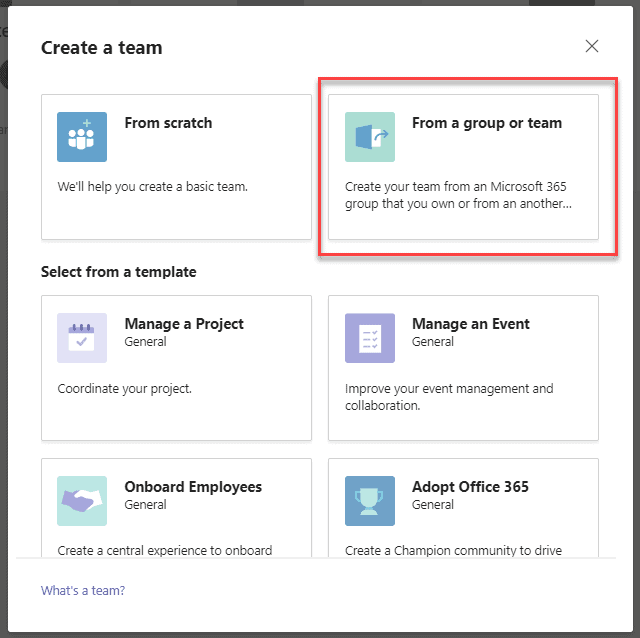The height and width of the screenshot is (638, 640).
Task: Click General label under Onboard Employees
Action: 145,505
